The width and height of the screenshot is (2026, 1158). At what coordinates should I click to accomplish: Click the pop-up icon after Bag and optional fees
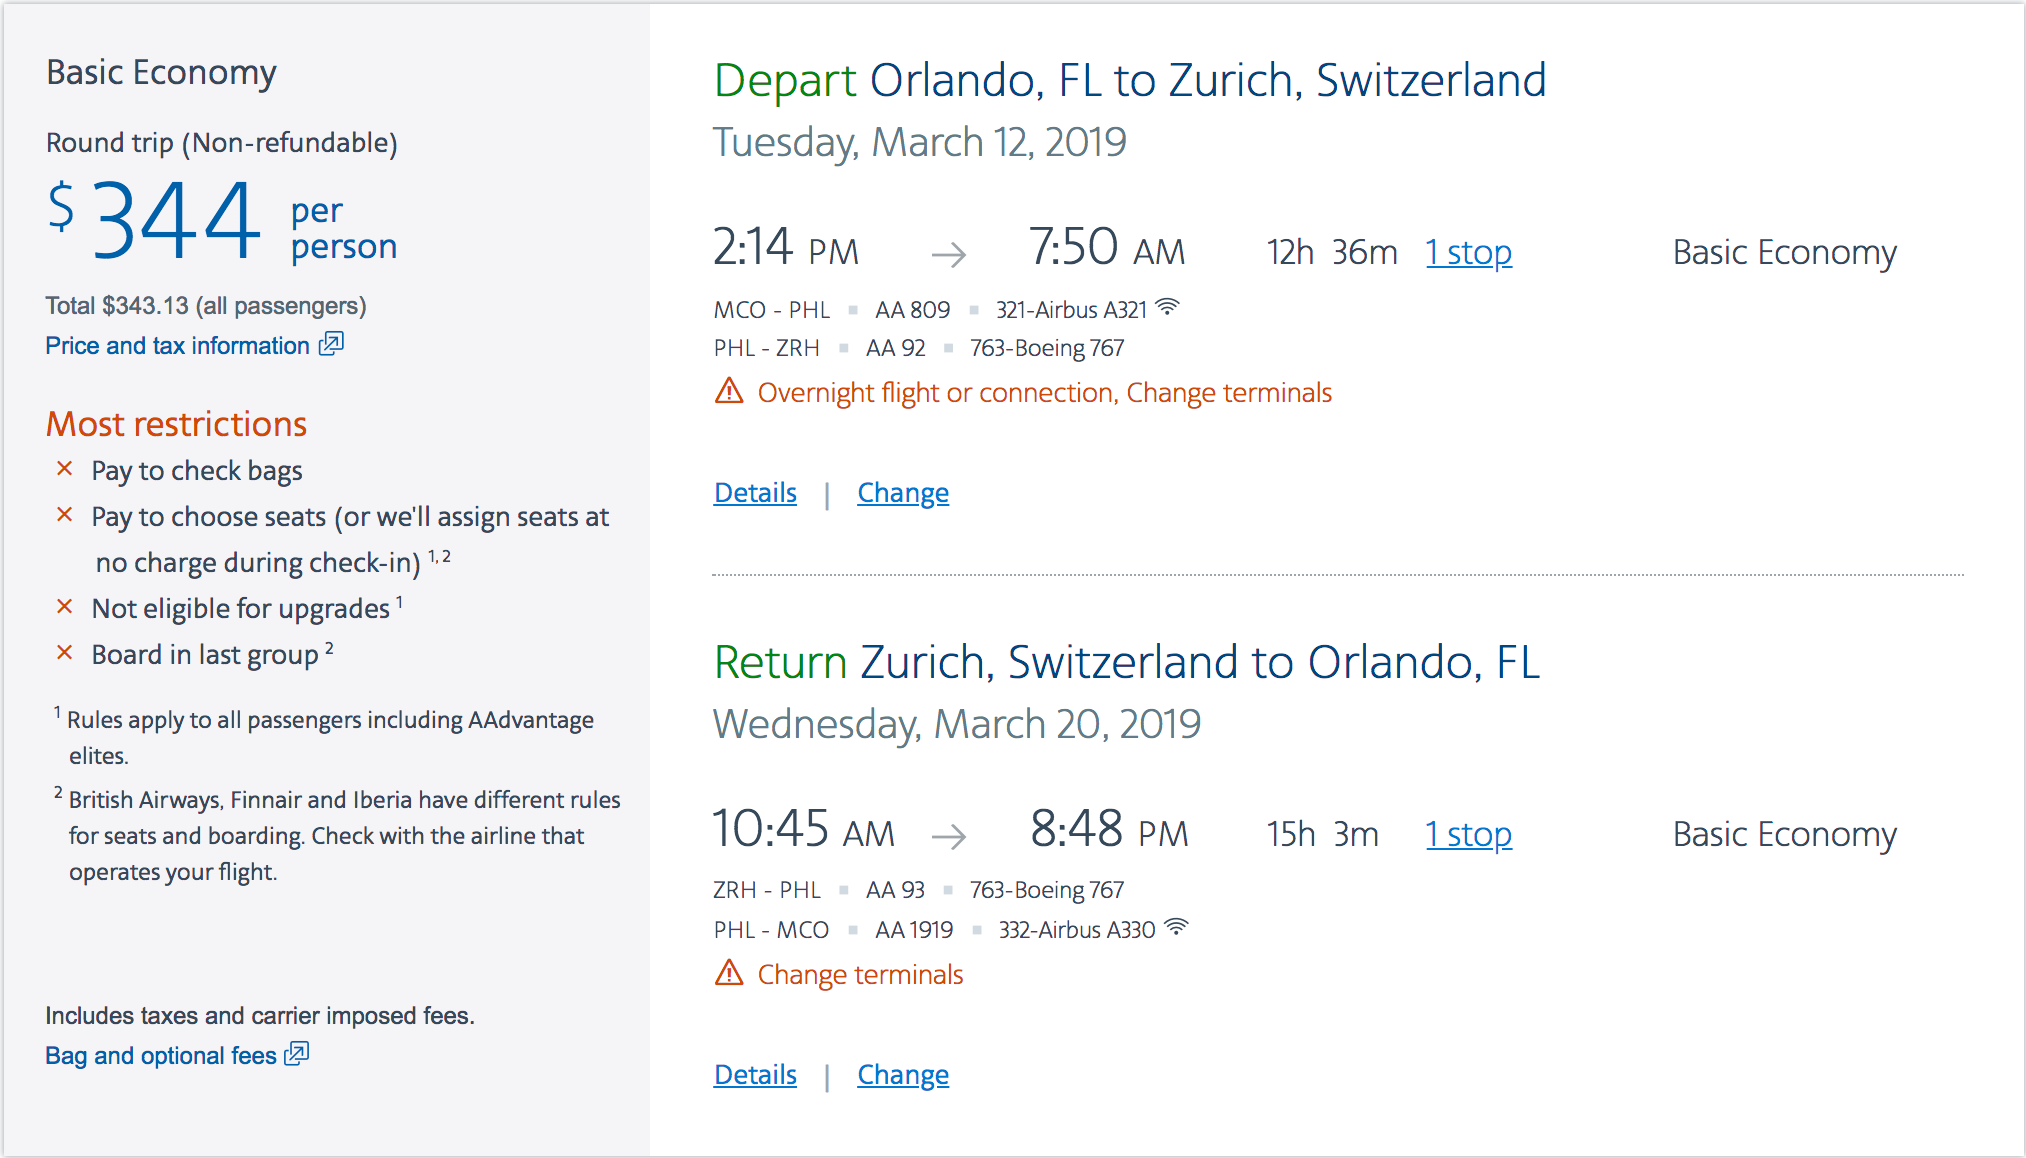coord(297,1054)
